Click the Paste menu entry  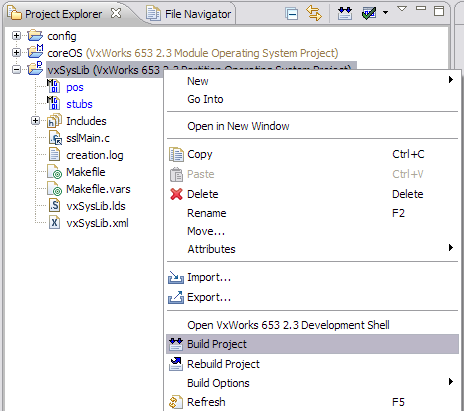point(312,174)
